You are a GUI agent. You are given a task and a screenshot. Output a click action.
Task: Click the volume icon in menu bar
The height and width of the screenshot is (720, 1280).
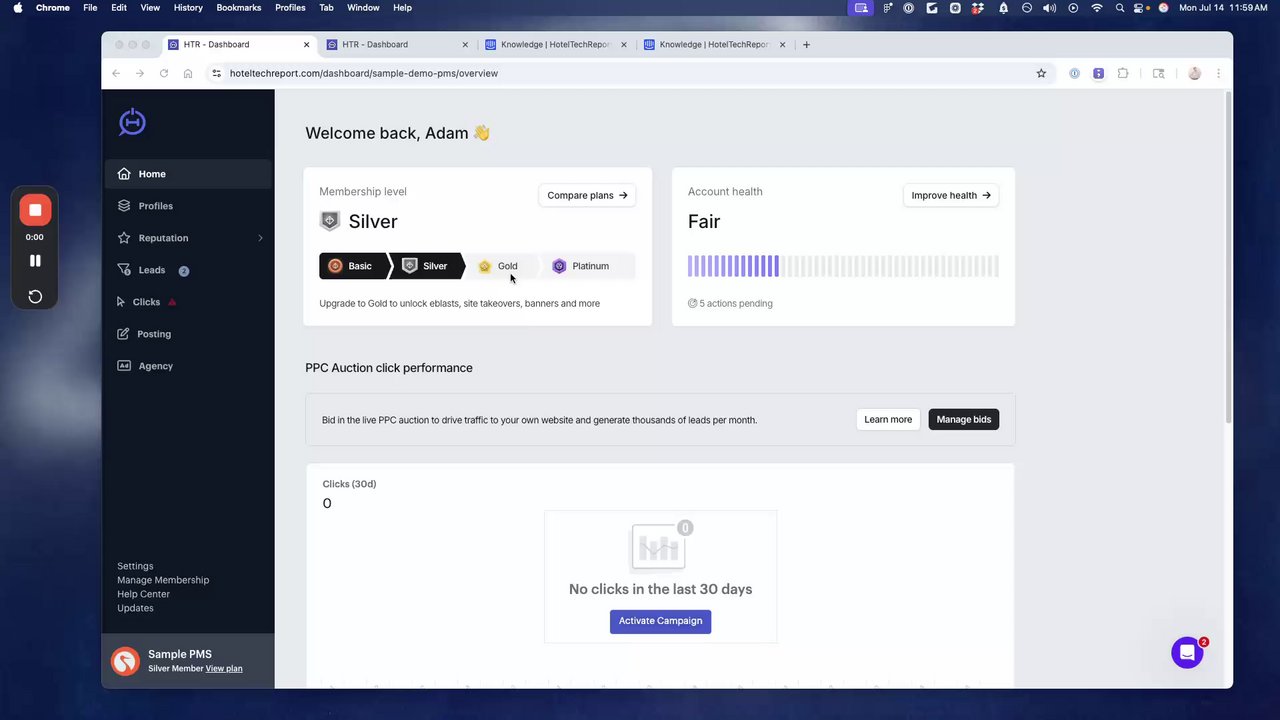pyautogui.click(x=1049, y=7)
